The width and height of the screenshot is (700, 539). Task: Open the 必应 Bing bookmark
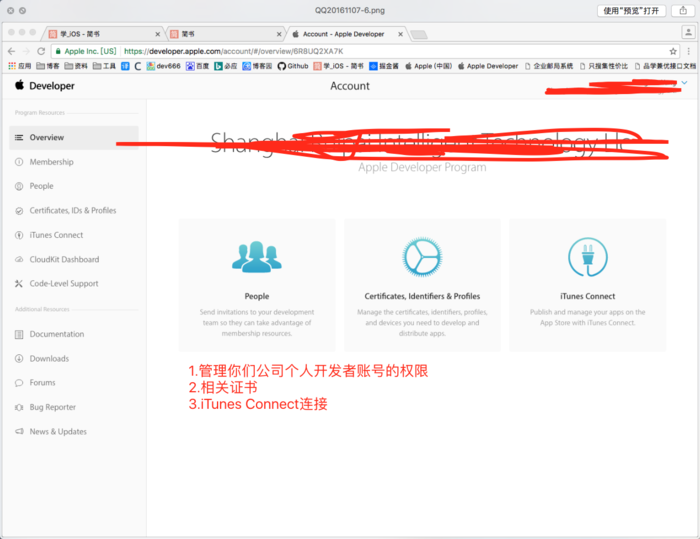point(225,66)
